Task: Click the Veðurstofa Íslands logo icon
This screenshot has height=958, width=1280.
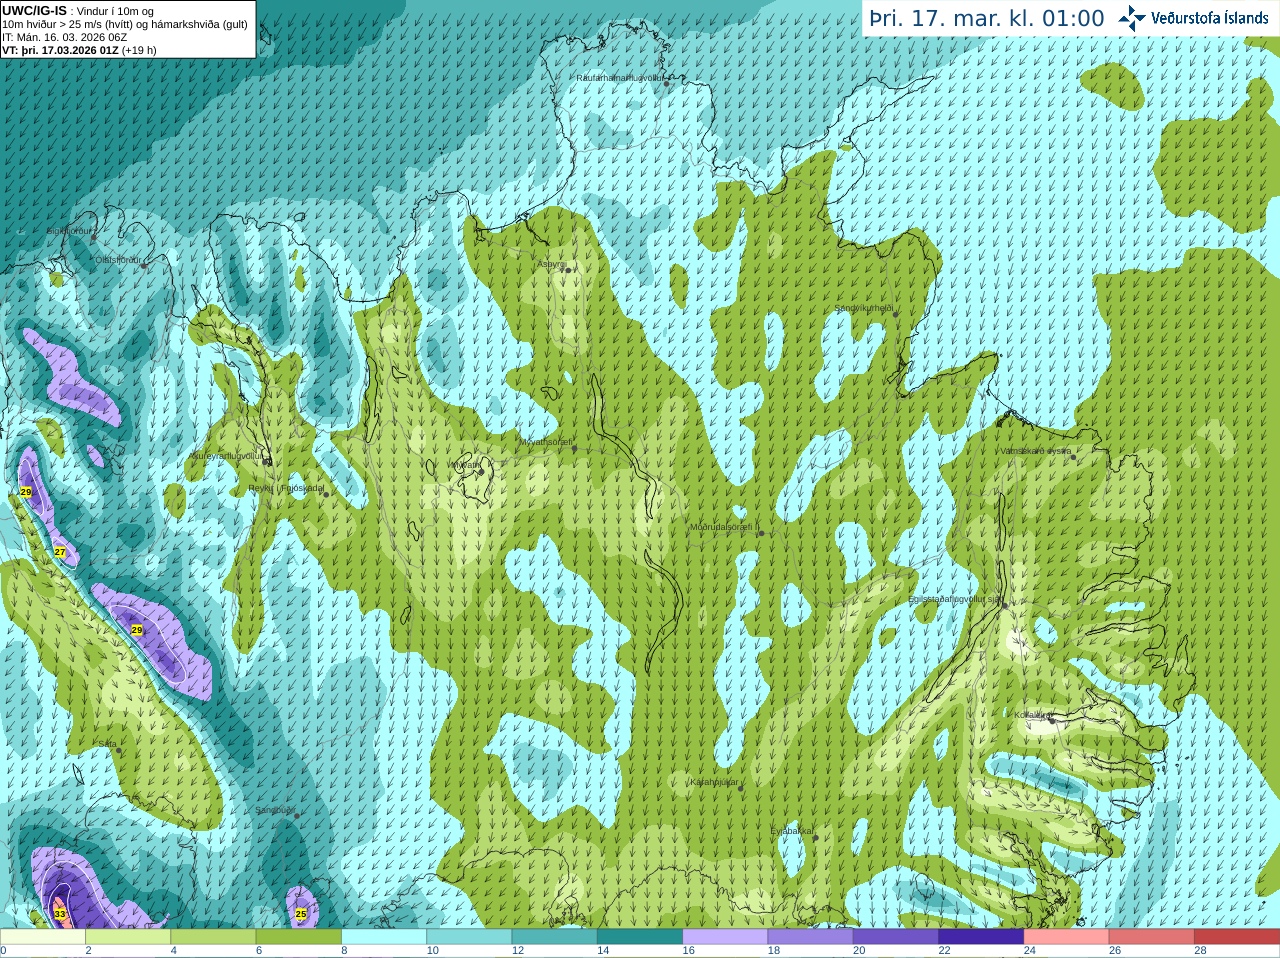Action: pyautogui.click(x=1132, y=18)
